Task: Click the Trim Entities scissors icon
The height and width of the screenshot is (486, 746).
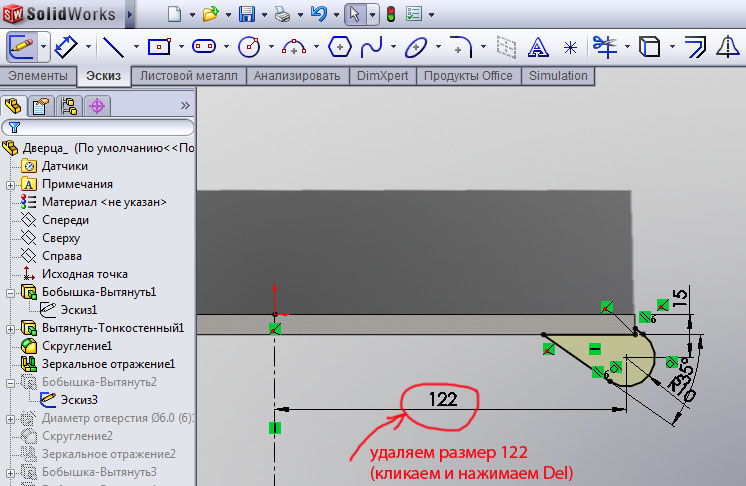Action: (x=604, y=46)
